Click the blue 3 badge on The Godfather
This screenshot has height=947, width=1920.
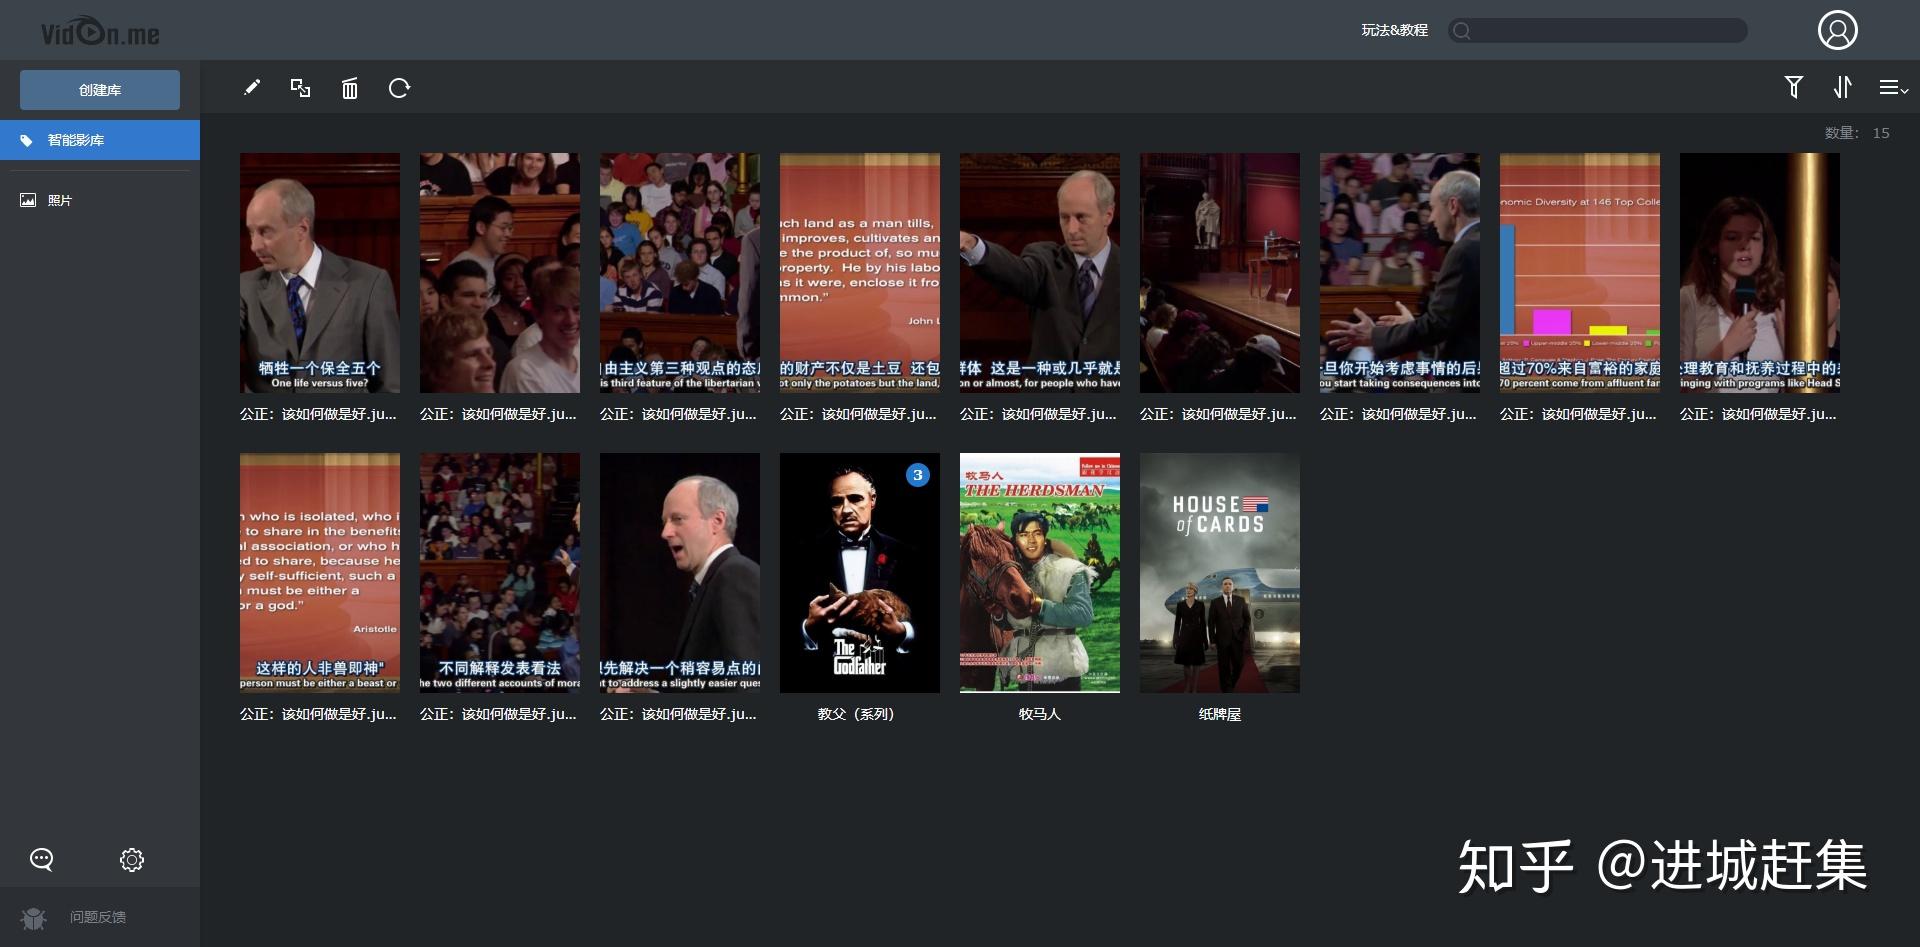(918, 475)
